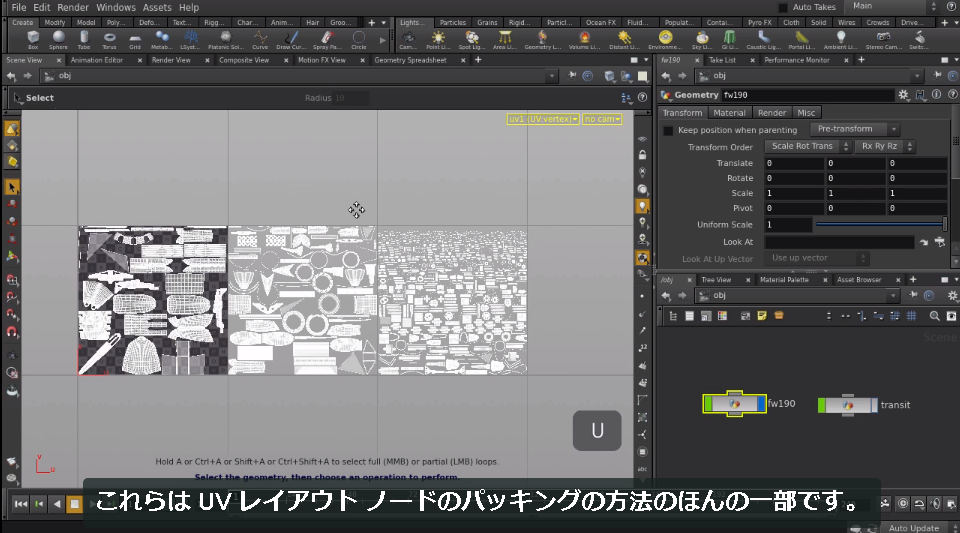Screen dimensions: 960x533
Task: Switch to the Tree View tab
Action: (716, 280)
